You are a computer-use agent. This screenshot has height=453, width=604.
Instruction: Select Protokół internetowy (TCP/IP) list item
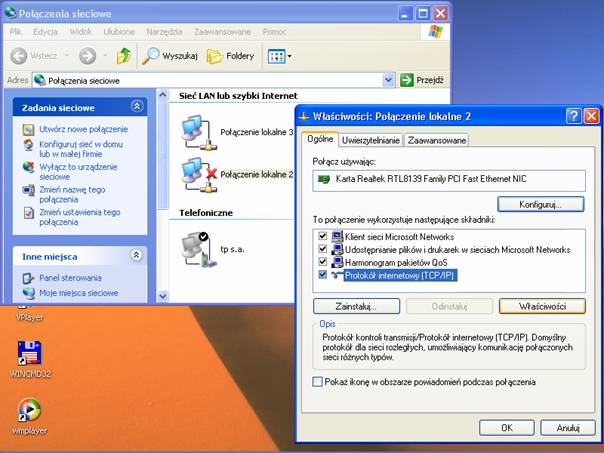point(400,275)
